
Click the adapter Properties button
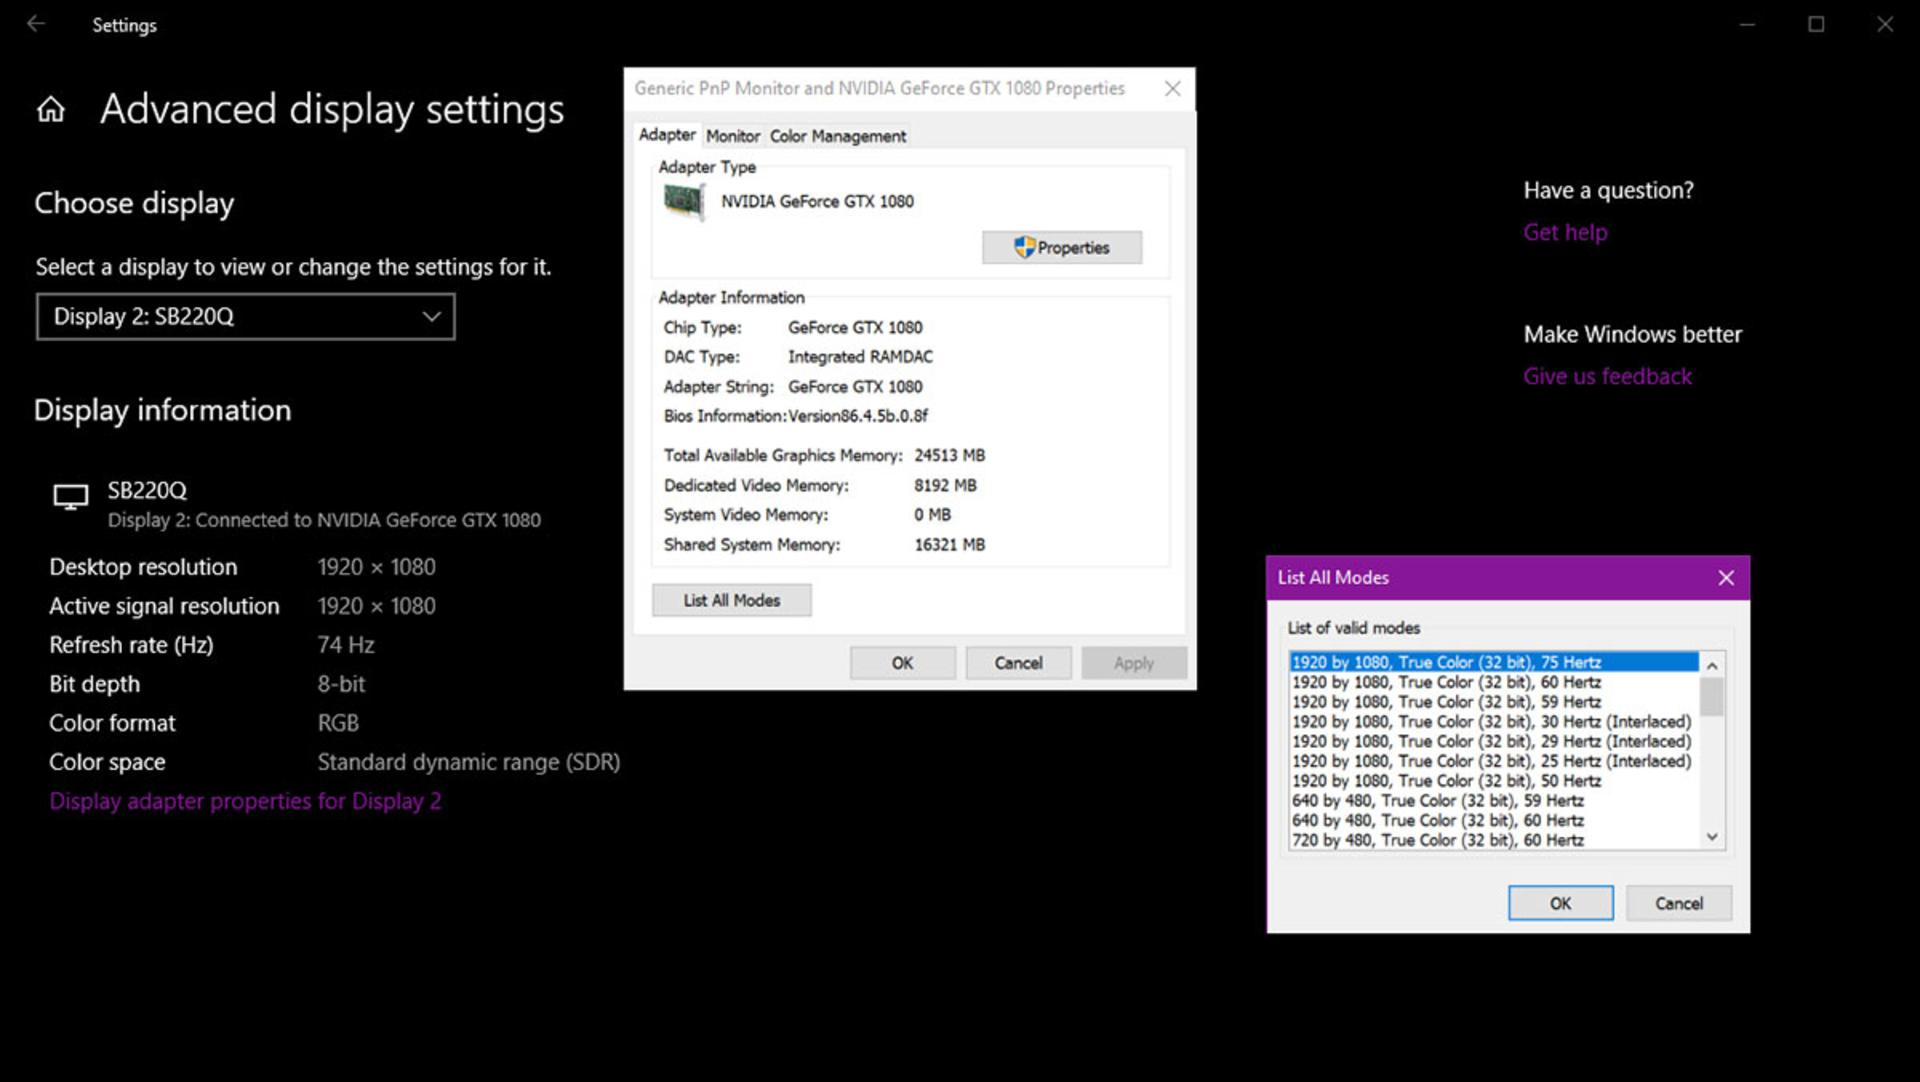coord(1062,248)
